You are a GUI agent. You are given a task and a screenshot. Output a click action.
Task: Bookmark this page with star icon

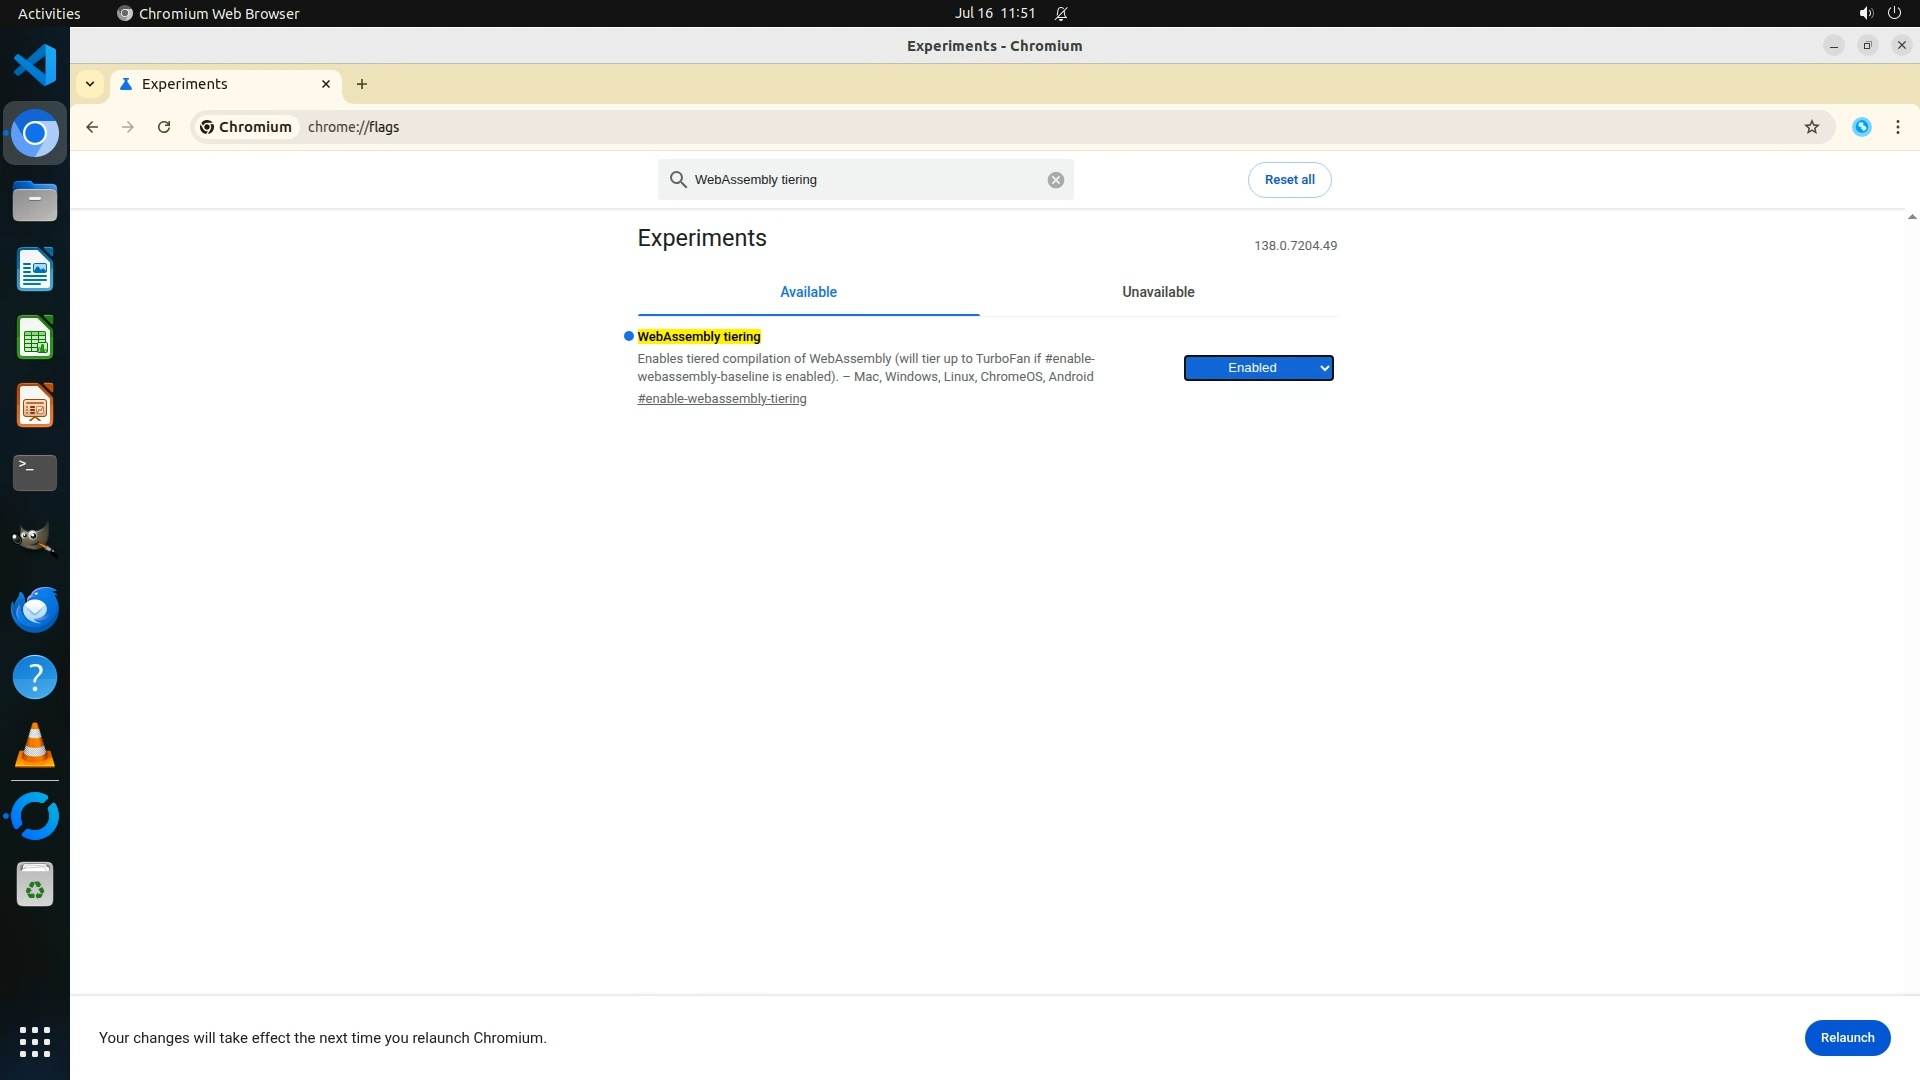[1811, 127]
